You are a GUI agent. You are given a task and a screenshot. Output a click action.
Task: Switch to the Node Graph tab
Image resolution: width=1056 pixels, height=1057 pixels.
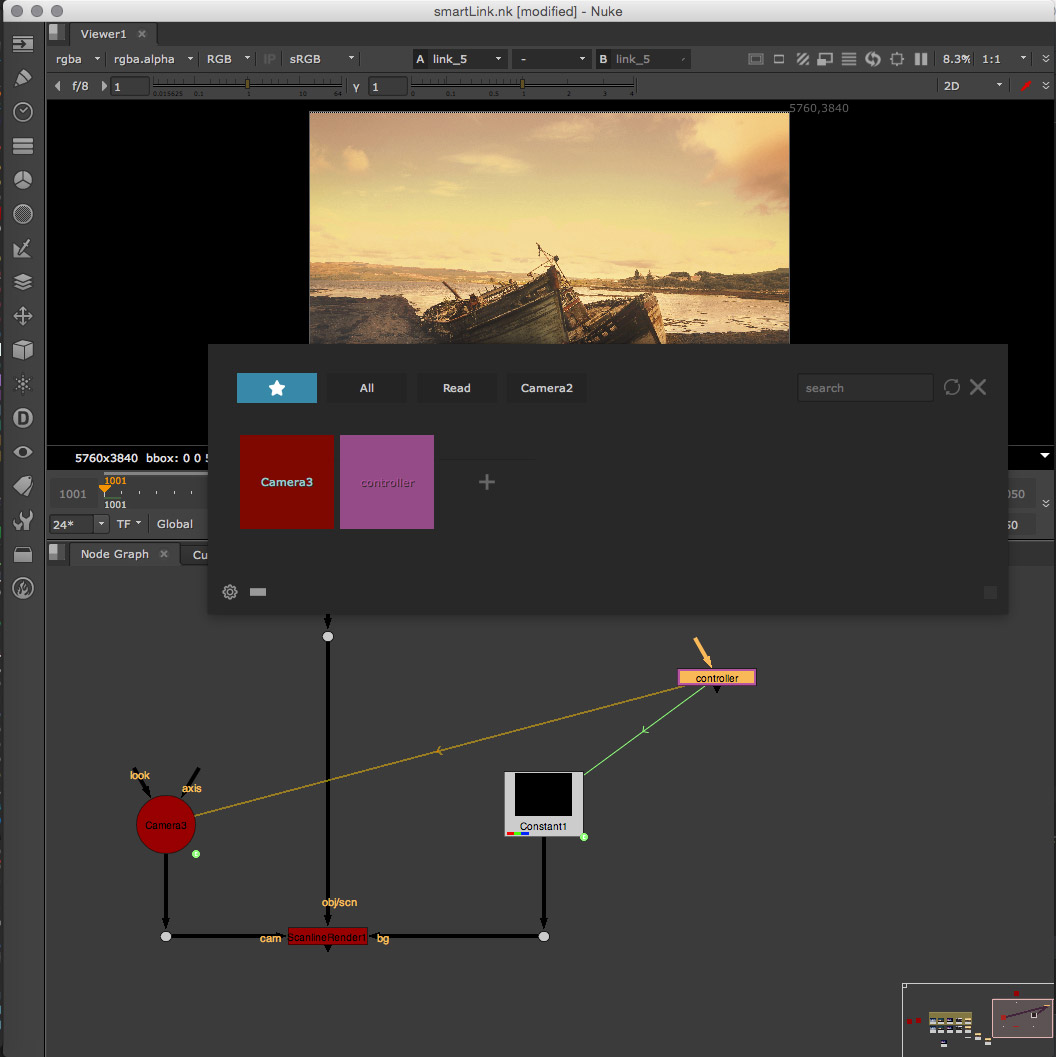pos(114,554)
